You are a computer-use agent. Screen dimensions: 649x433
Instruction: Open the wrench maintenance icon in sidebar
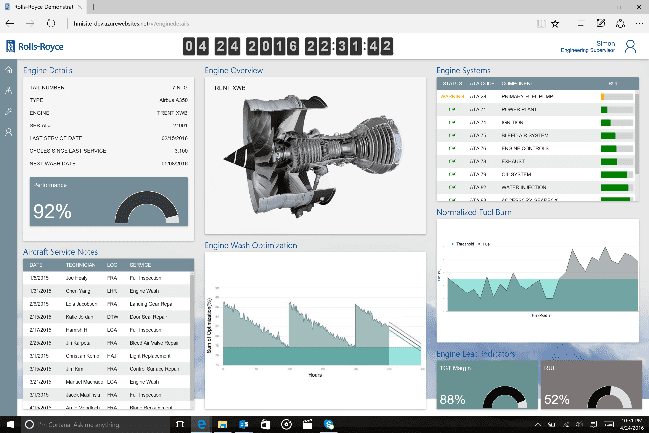pyautogui.click(x=9, y=111)
